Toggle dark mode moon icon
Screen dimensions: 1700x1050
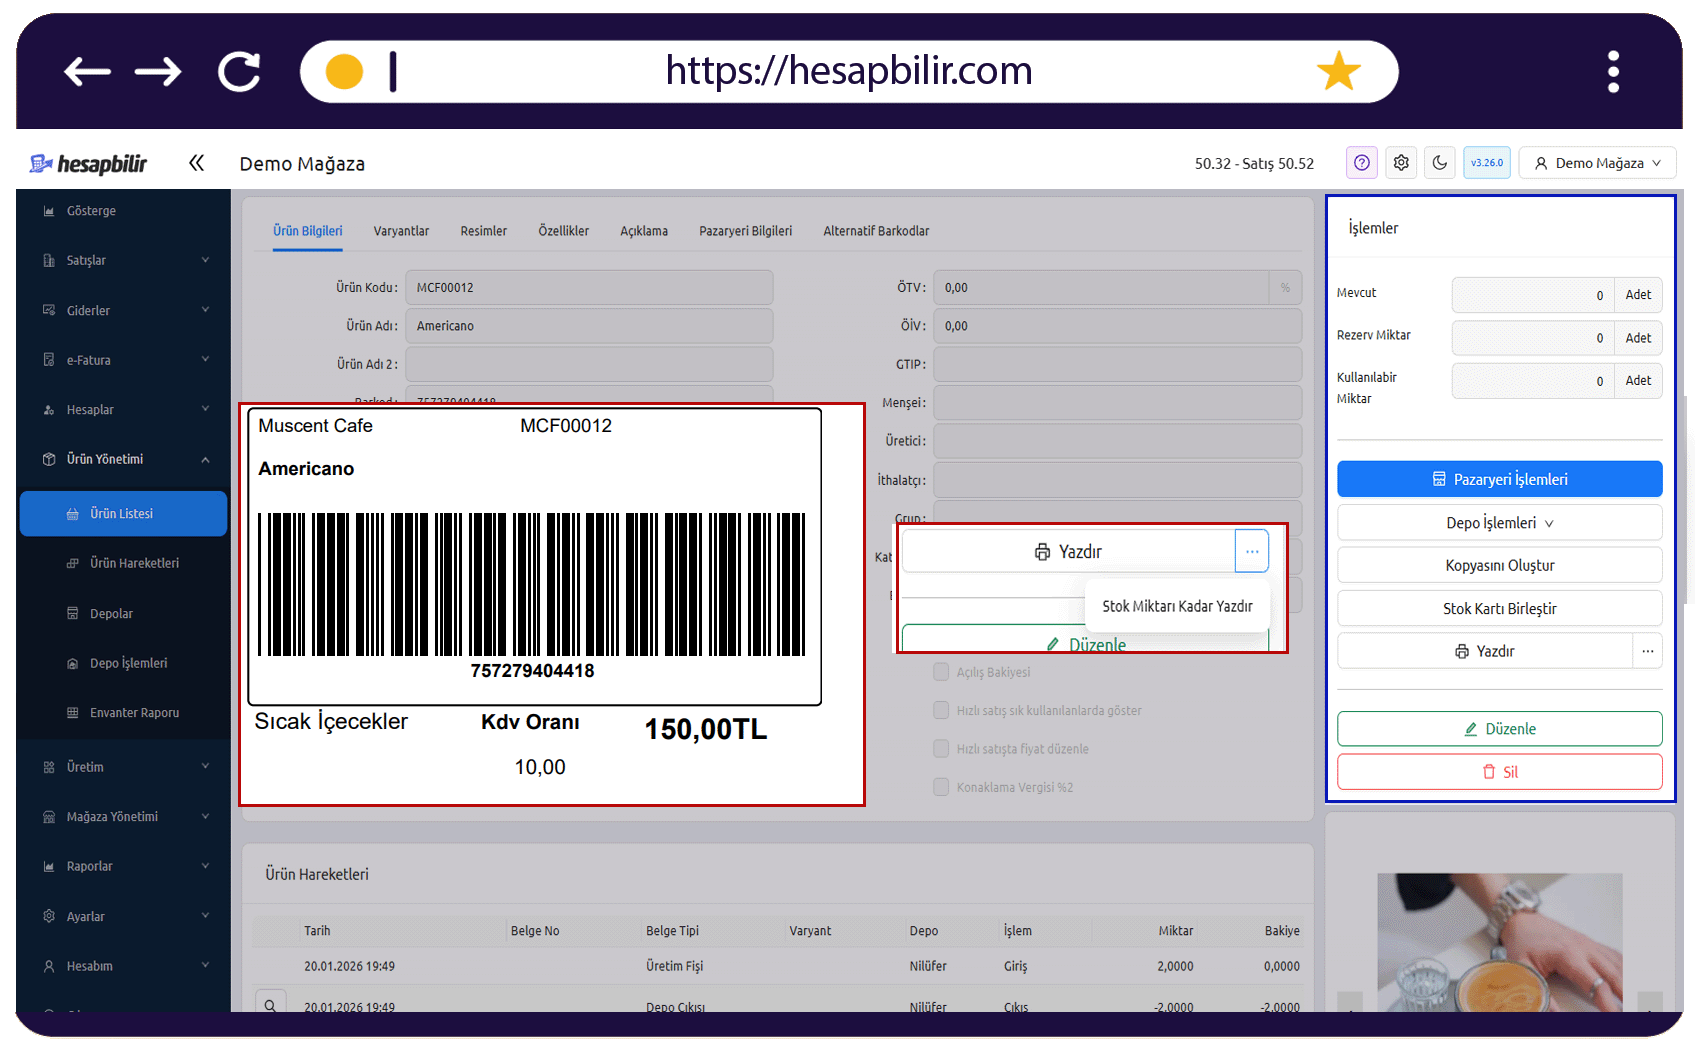[x=1440, y=162]
